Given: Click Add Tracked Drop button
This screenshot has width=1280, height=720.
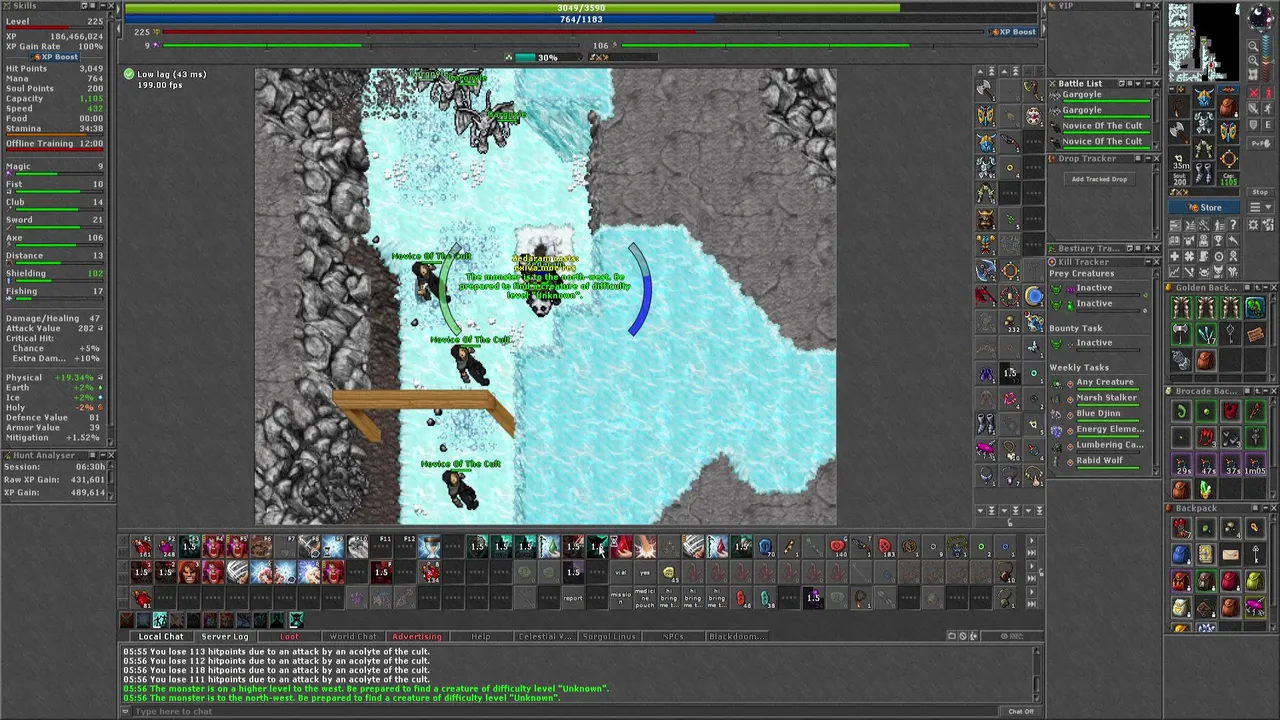Looking at the screenshot, I should click(1099, 179).
